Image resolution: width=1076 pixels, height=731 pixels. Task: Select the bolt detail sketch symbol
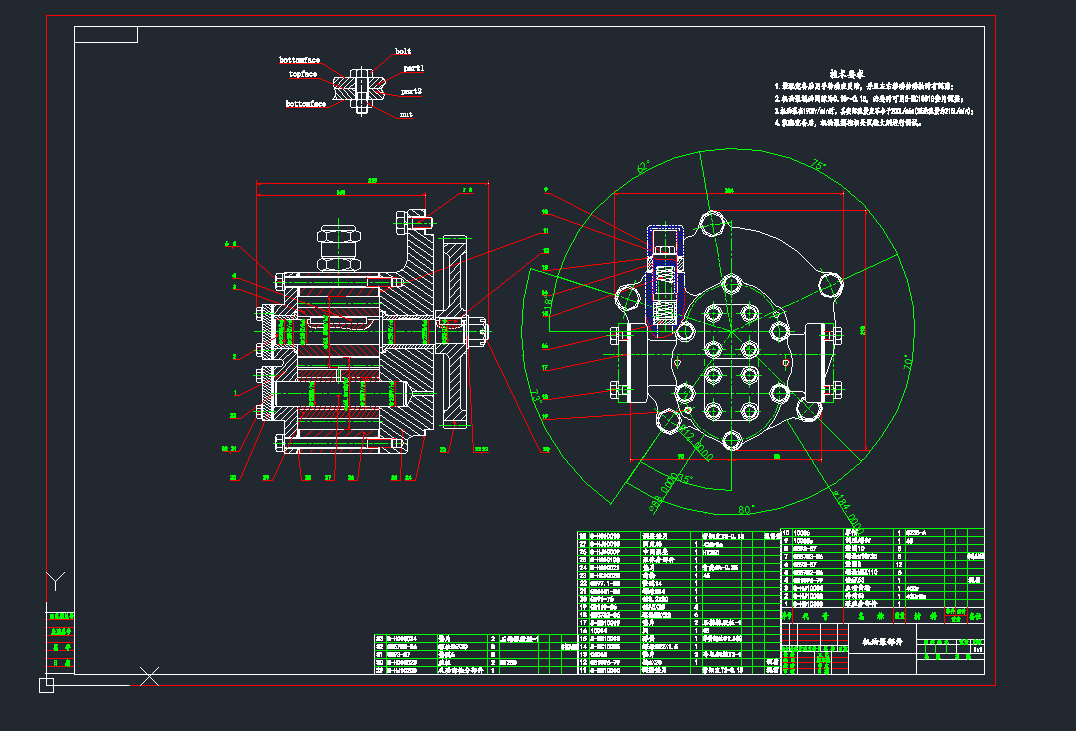(x=361, y=87)
